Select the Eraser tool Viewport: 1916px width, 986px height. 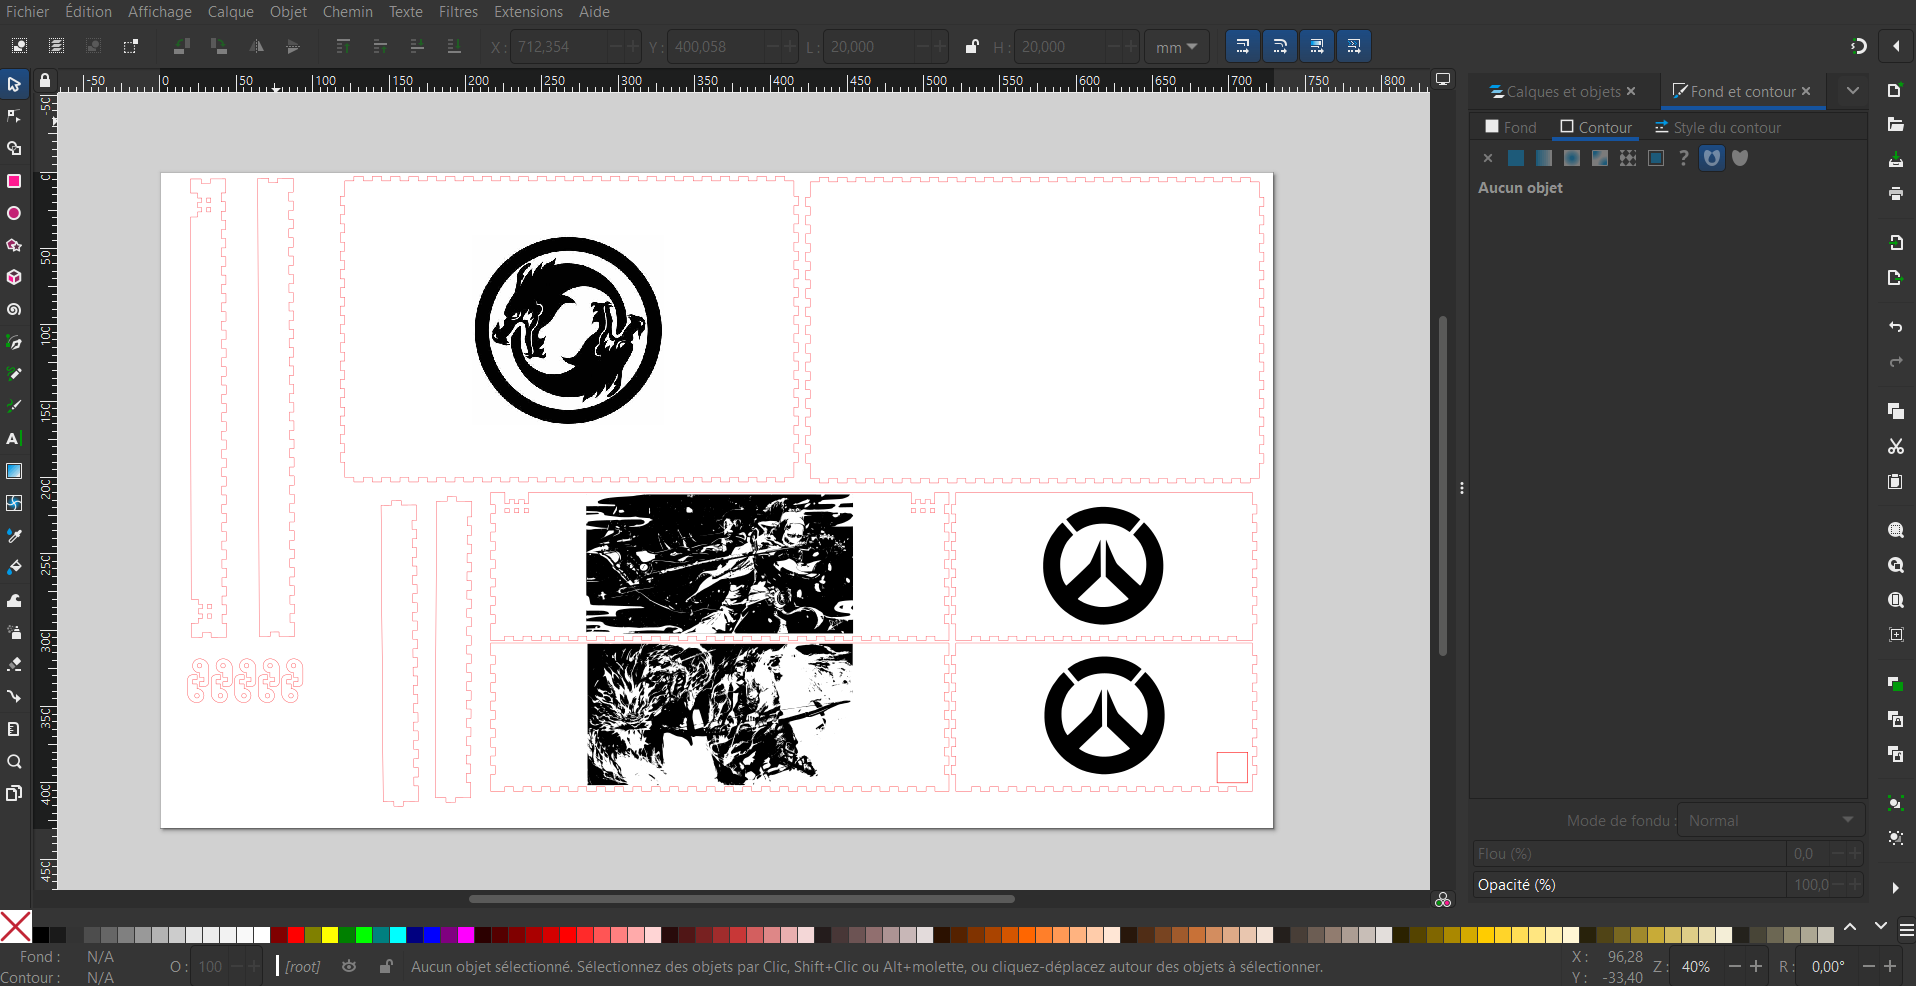point(14,664)
